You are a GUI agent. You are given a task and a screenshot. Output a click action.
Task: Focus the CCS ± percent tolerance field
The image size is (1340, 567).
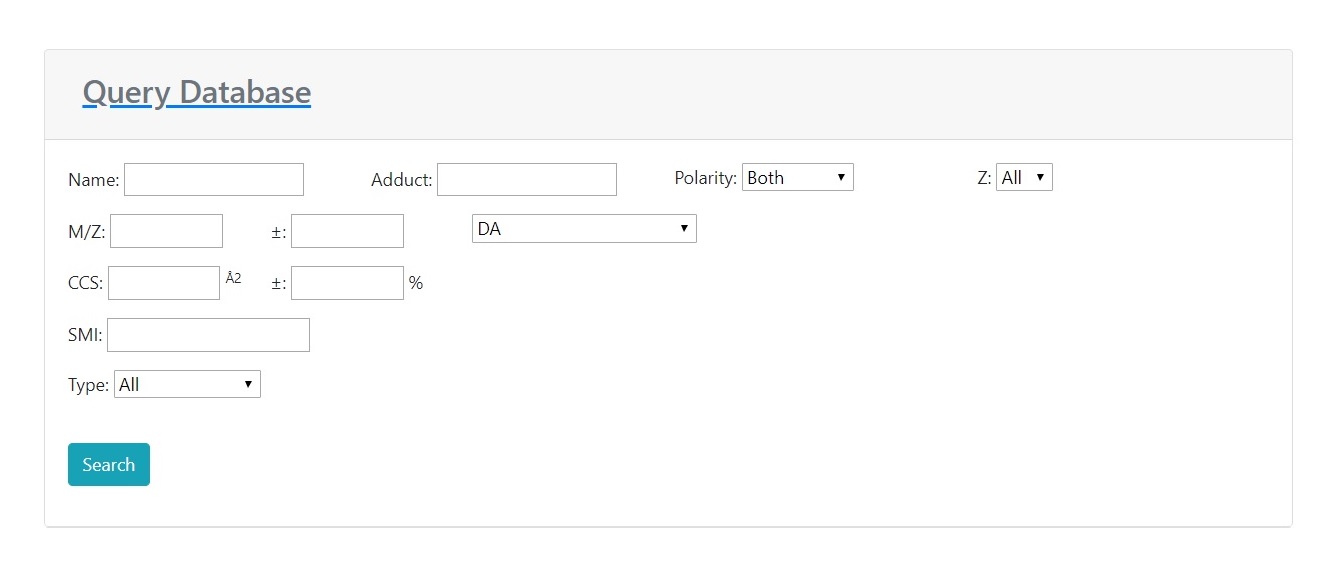(347, 283)
